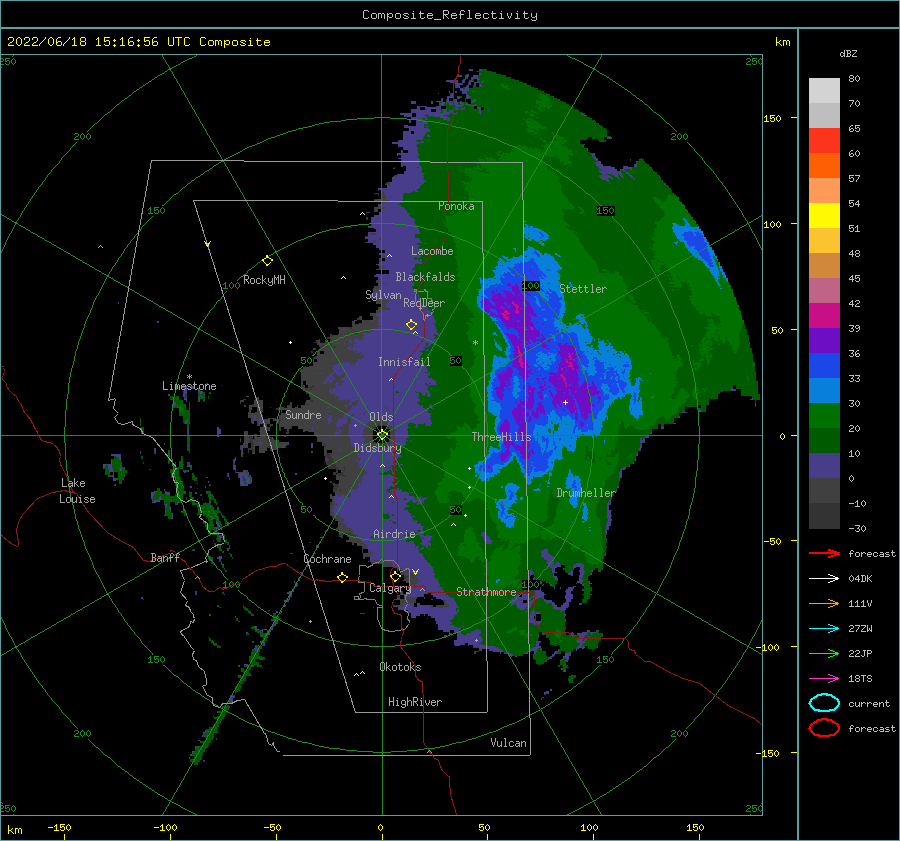Viewport: 900px width, 841px height.
Task: Click the lightest grey swatch below 80
Action: coord(824,90)
